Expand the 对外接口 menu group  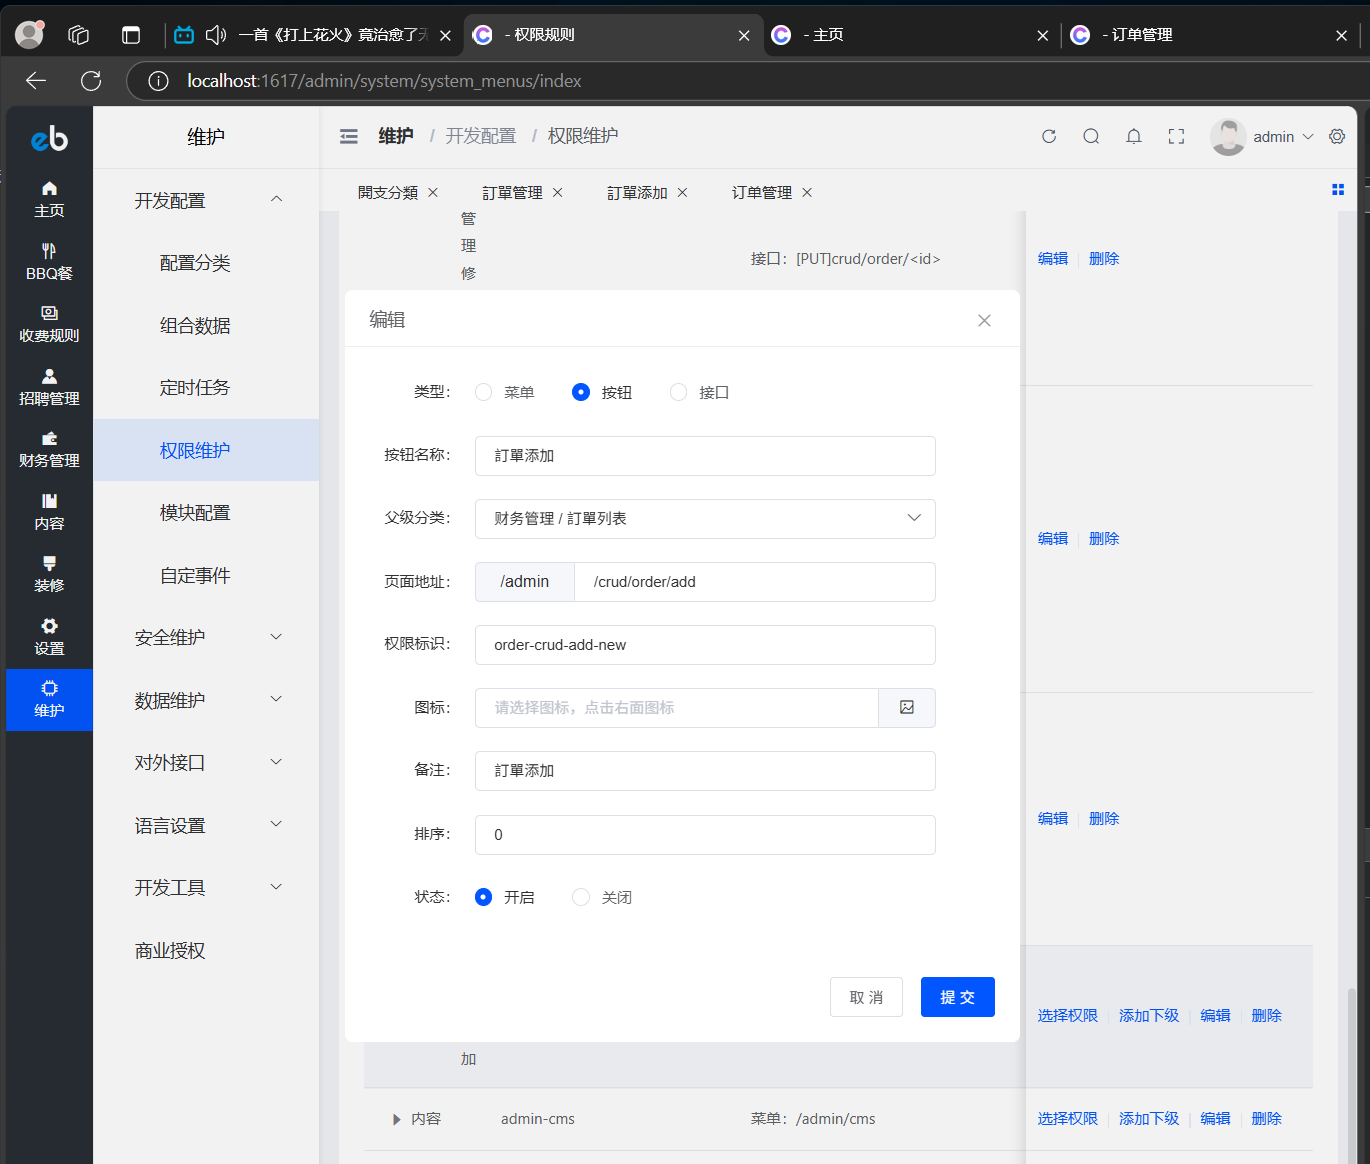click(206, 762)
